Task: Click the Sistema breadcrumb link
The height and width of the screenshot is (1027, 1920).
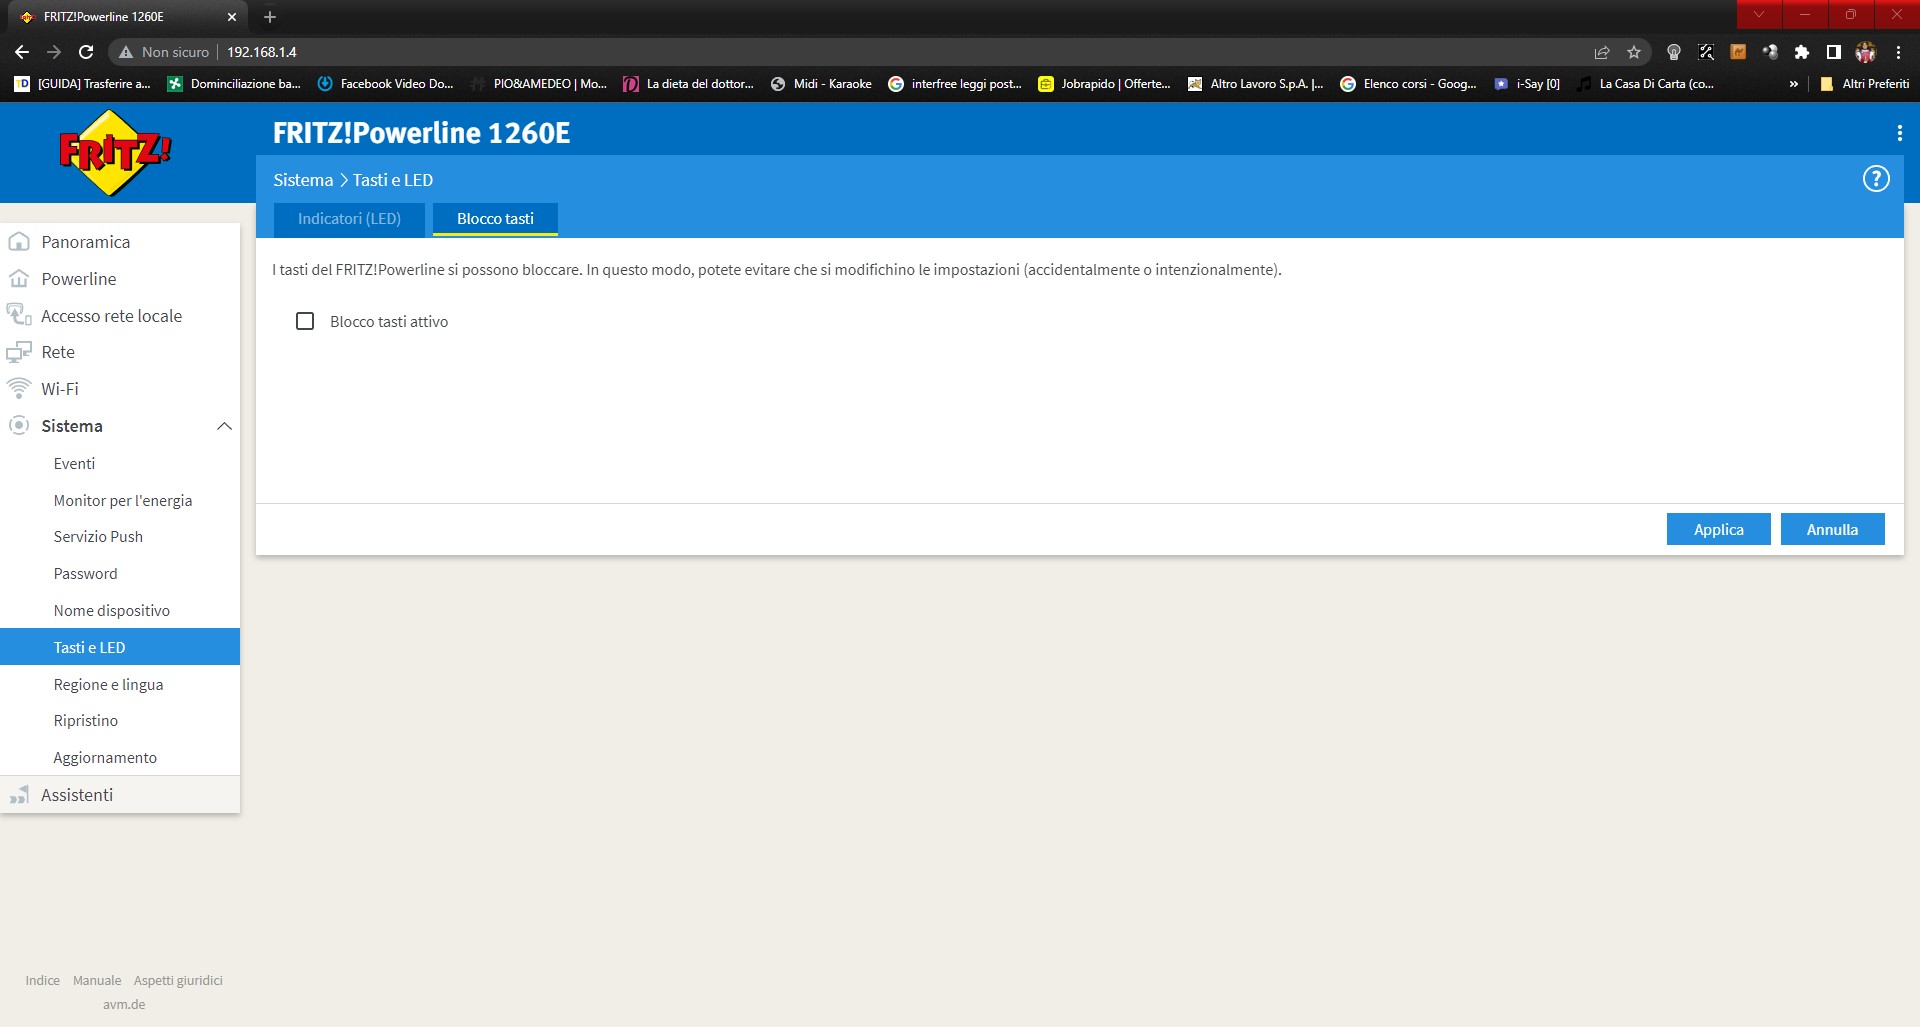Action: (303, 180)
